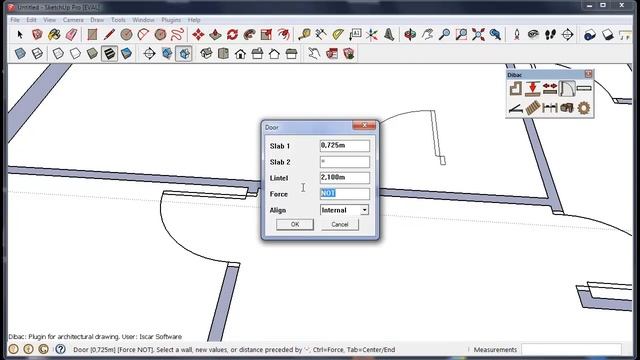Screen dimensions: 640x360
Task: Select the Arc drawing tool
Action: 143,35
